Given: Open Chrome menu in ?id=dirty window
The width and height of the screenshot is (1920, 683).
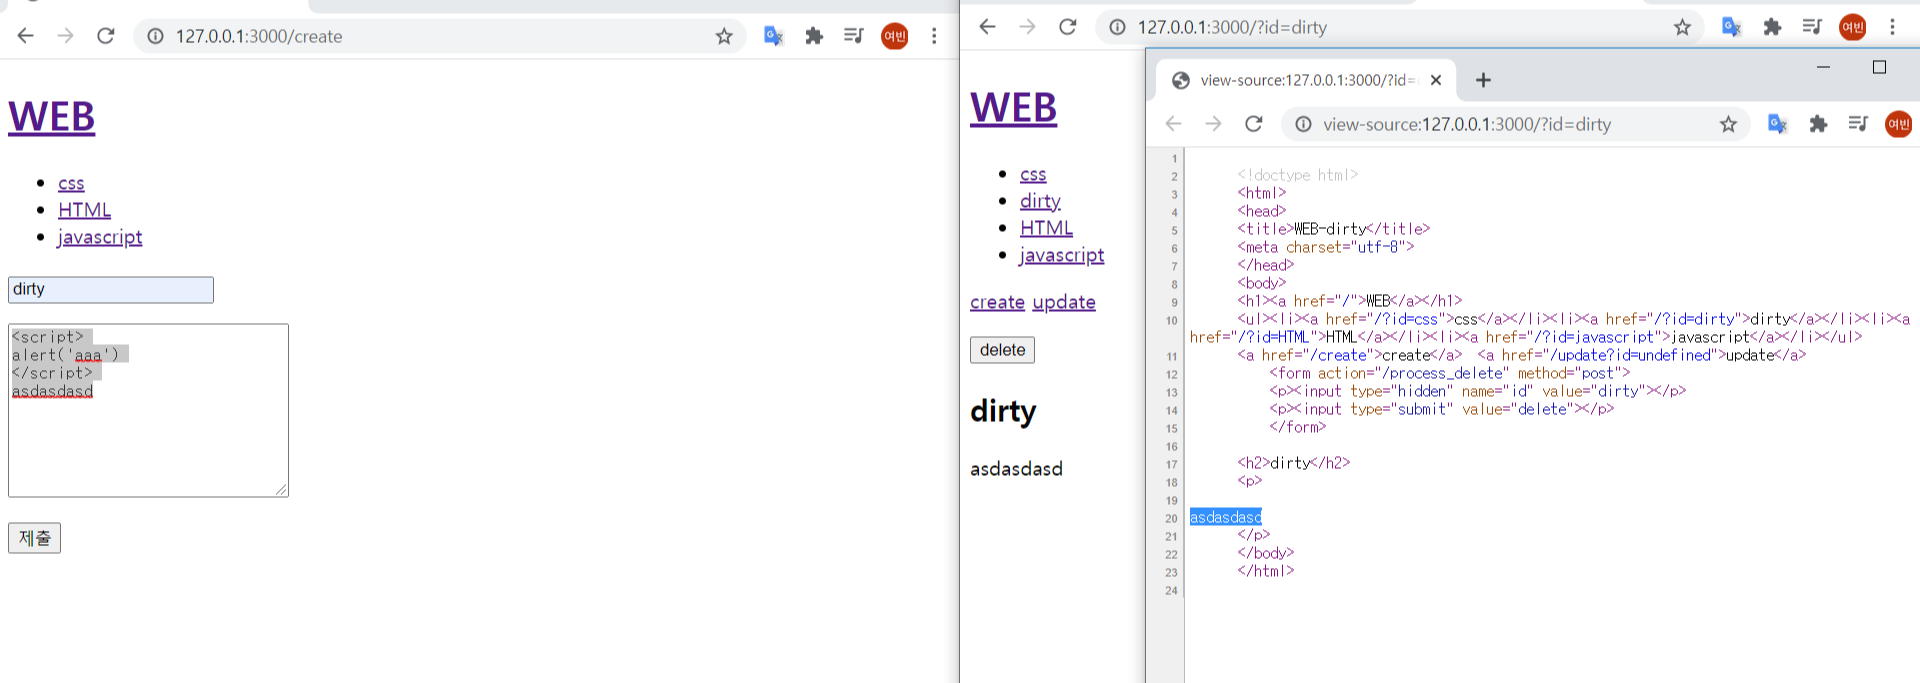Looking at the screenshot, I should 1892,27.
